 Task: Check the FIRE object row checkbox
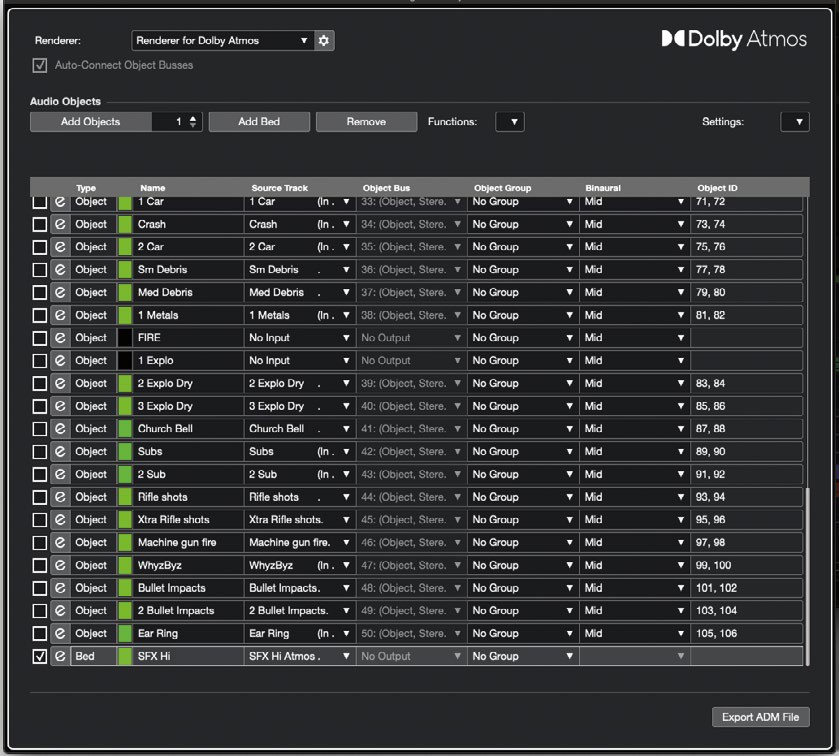40,338
